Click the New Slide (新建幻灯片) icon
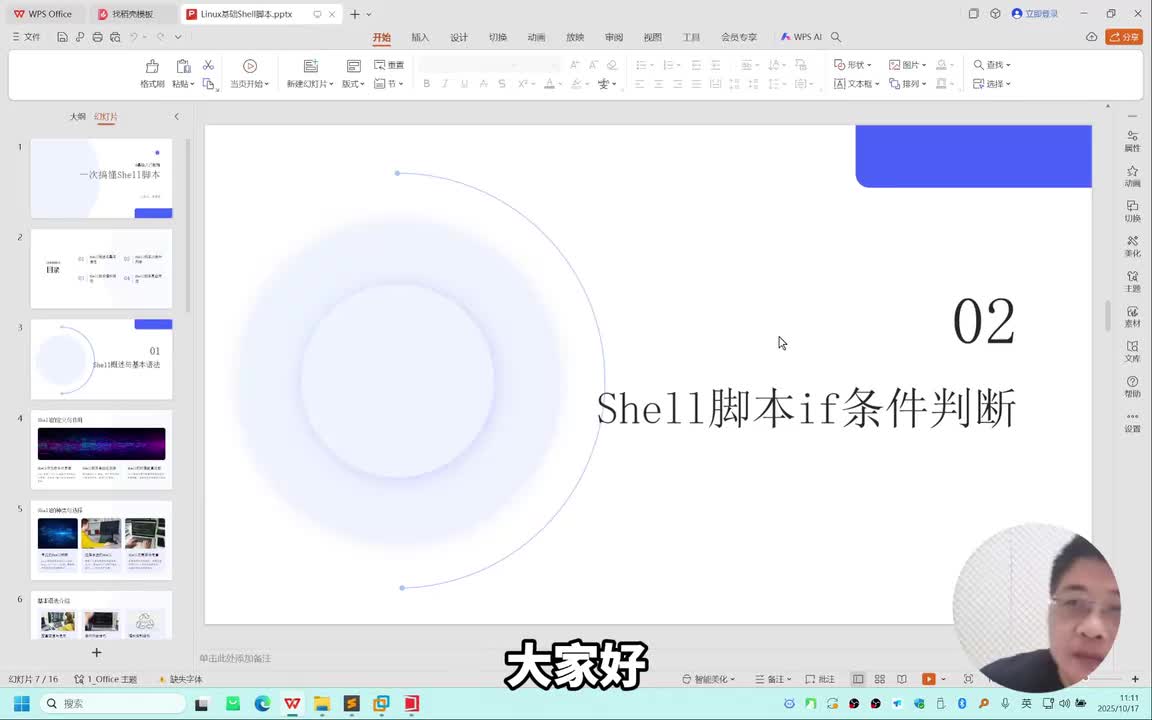This screenshot has height=720, width=1152. (x=311, y=66)
